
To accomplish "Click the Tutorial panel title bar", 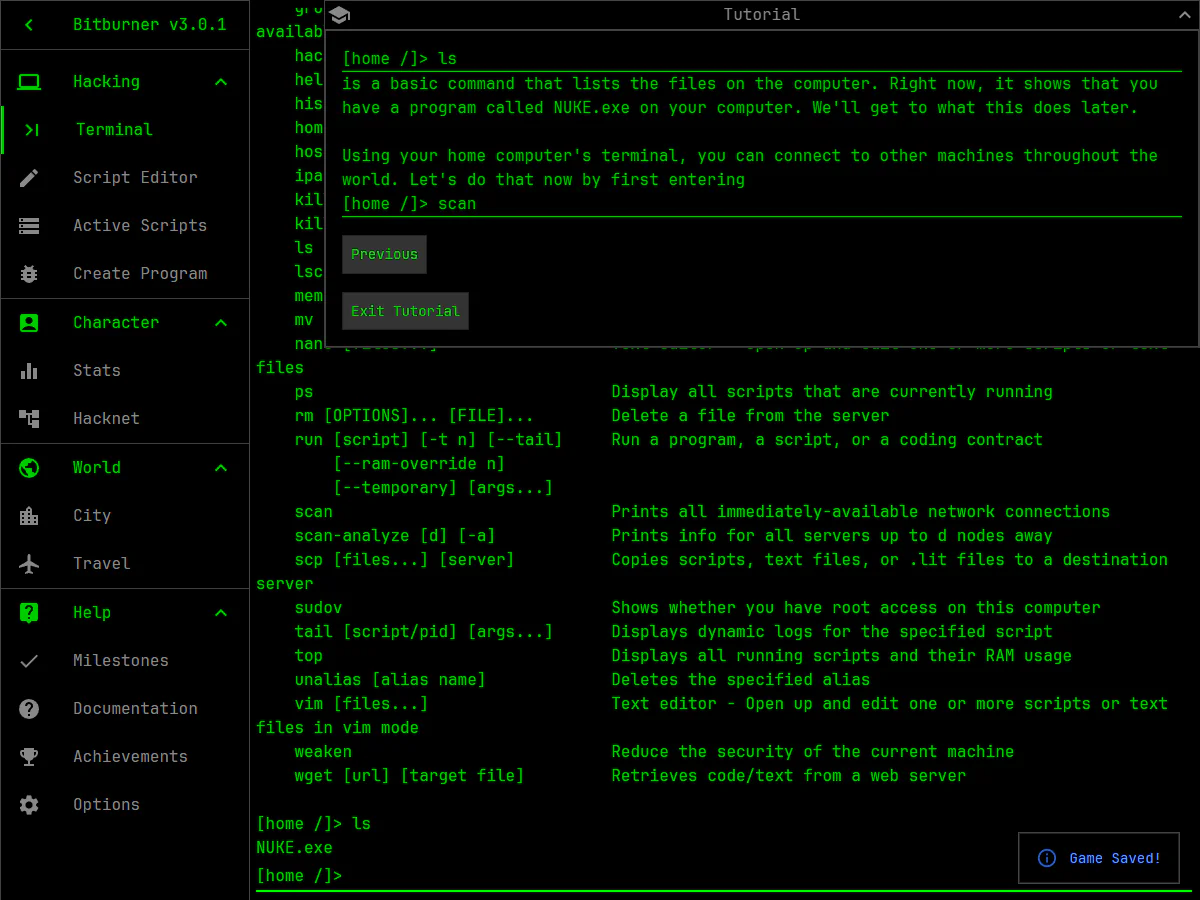I will pyautogui.click(x=762, y=14).
